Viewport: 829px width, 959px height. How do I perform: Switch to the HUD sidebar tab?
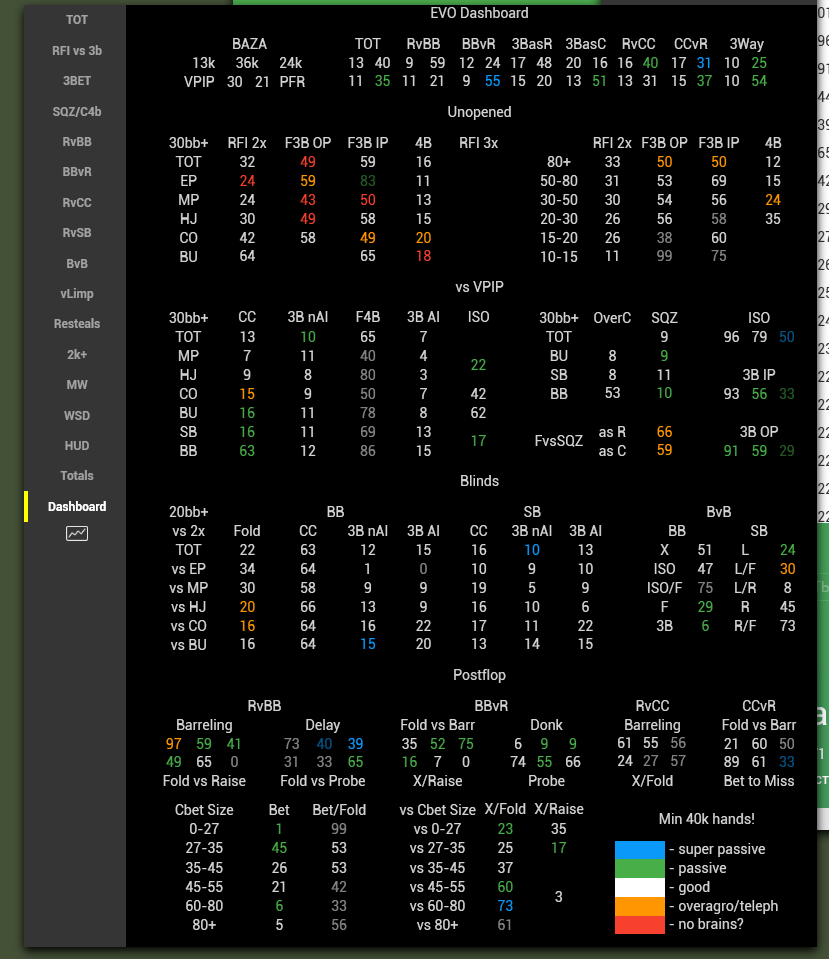76,446
